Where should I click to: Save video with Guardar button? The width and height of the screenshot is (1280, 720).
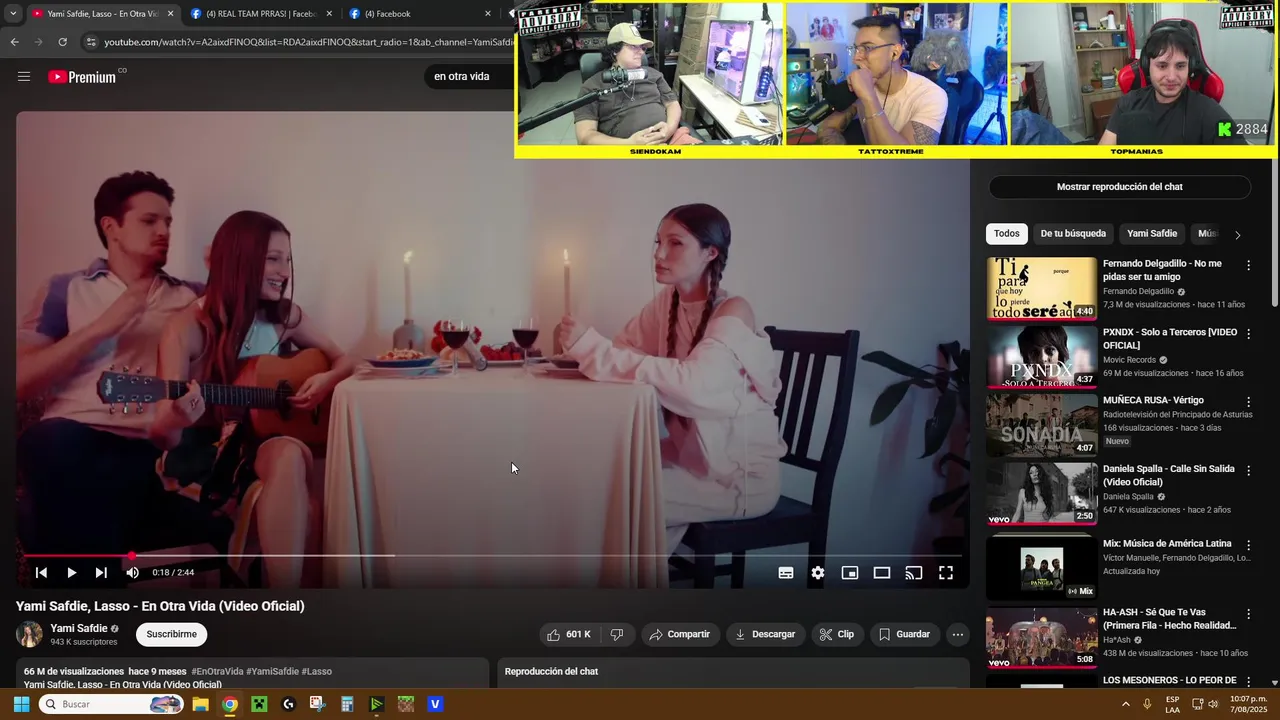coord(904,634)
